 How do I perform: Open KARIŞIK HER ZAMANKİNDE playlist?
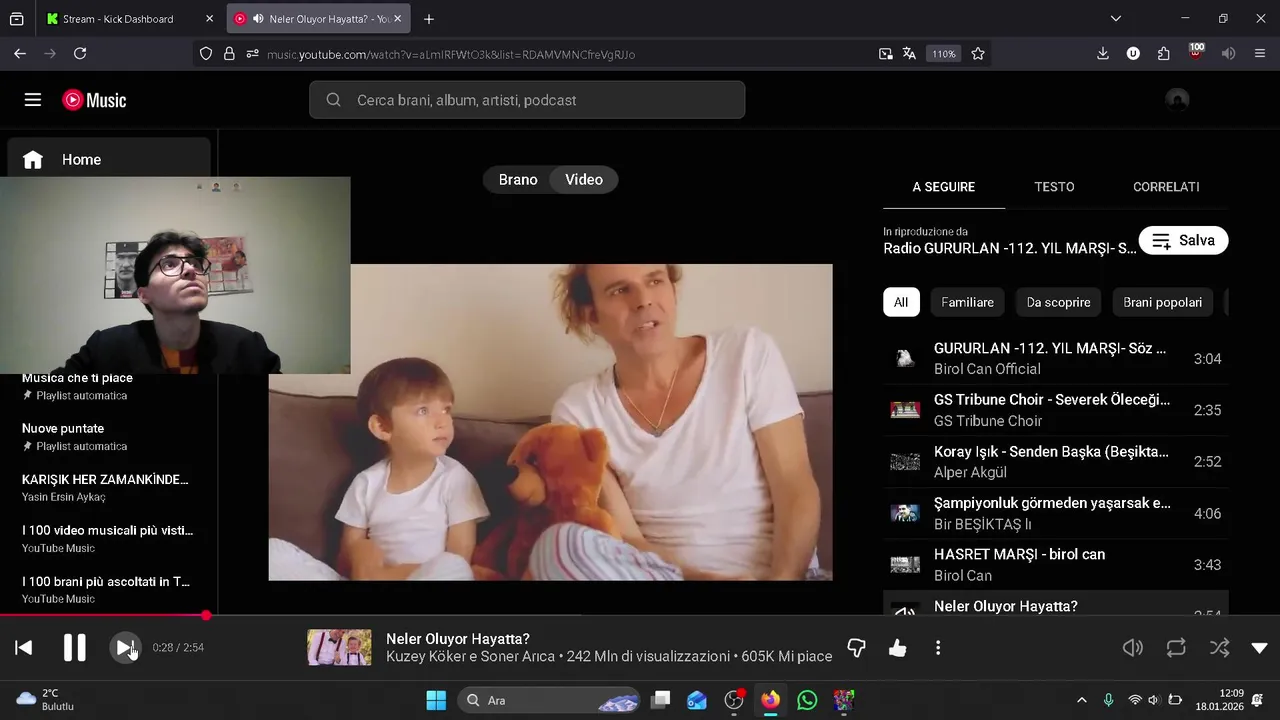pyautogui.click(x=107, y=488)
